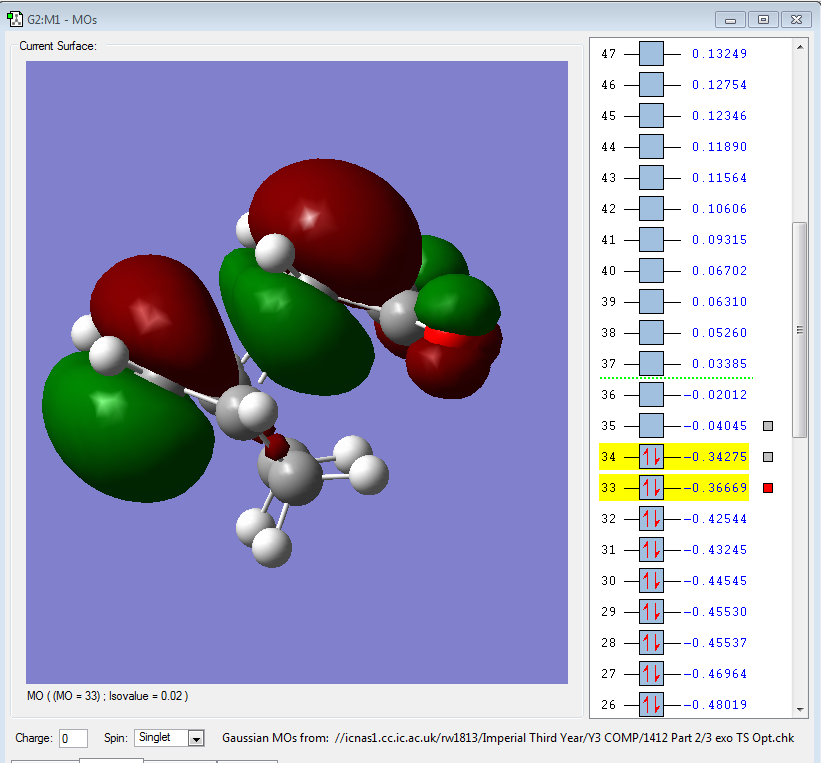
Task: Toggle the gray surface marker beside orbital 35
Action: click(x=768, y=426)
